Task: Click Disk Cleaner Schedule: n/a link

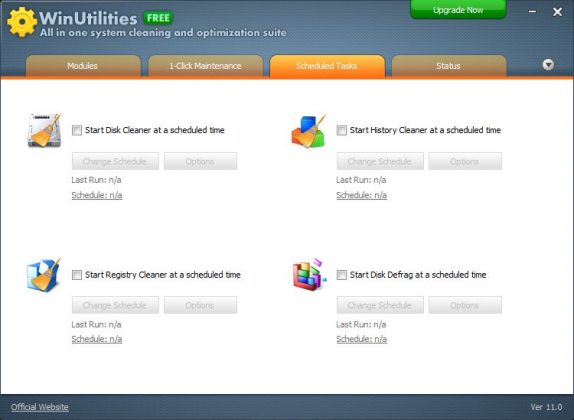Action: click(x=97, y=195)
